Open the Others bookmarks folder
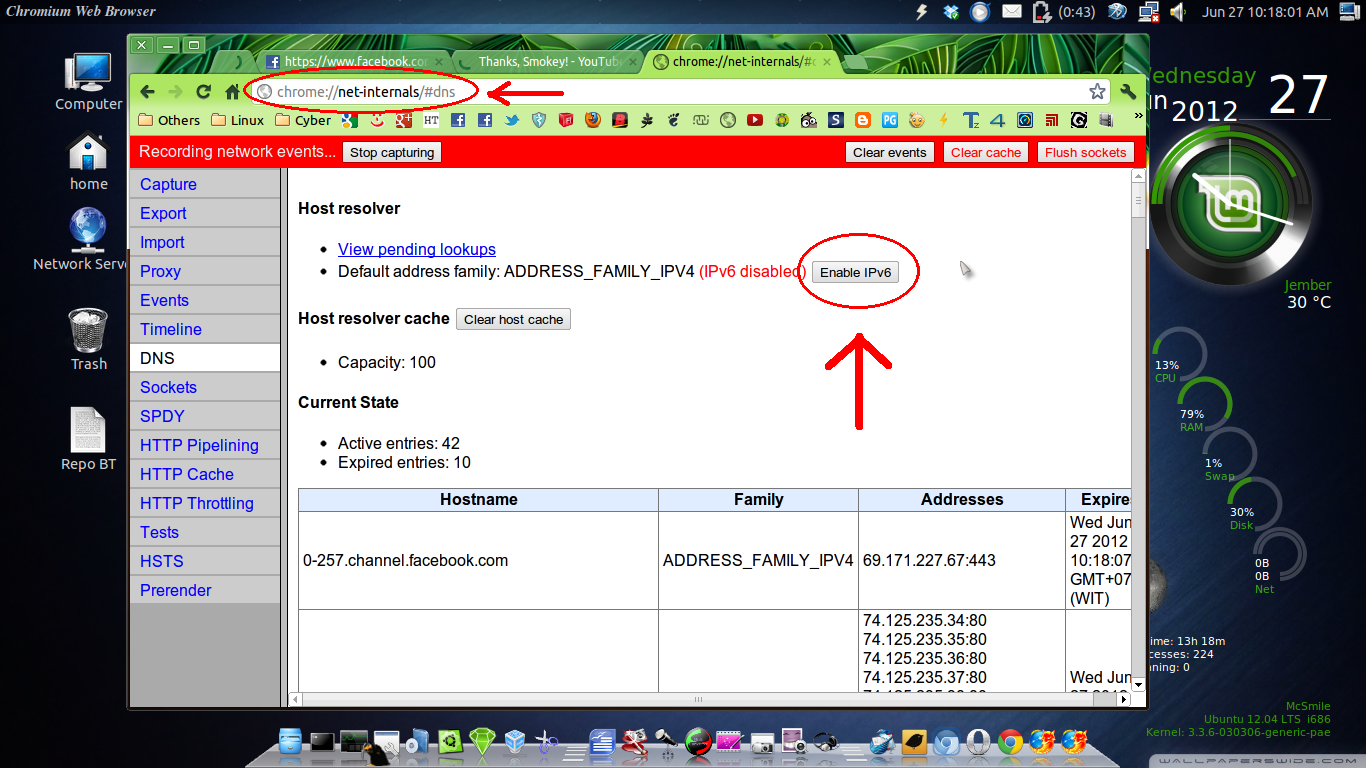 point(169,120)
